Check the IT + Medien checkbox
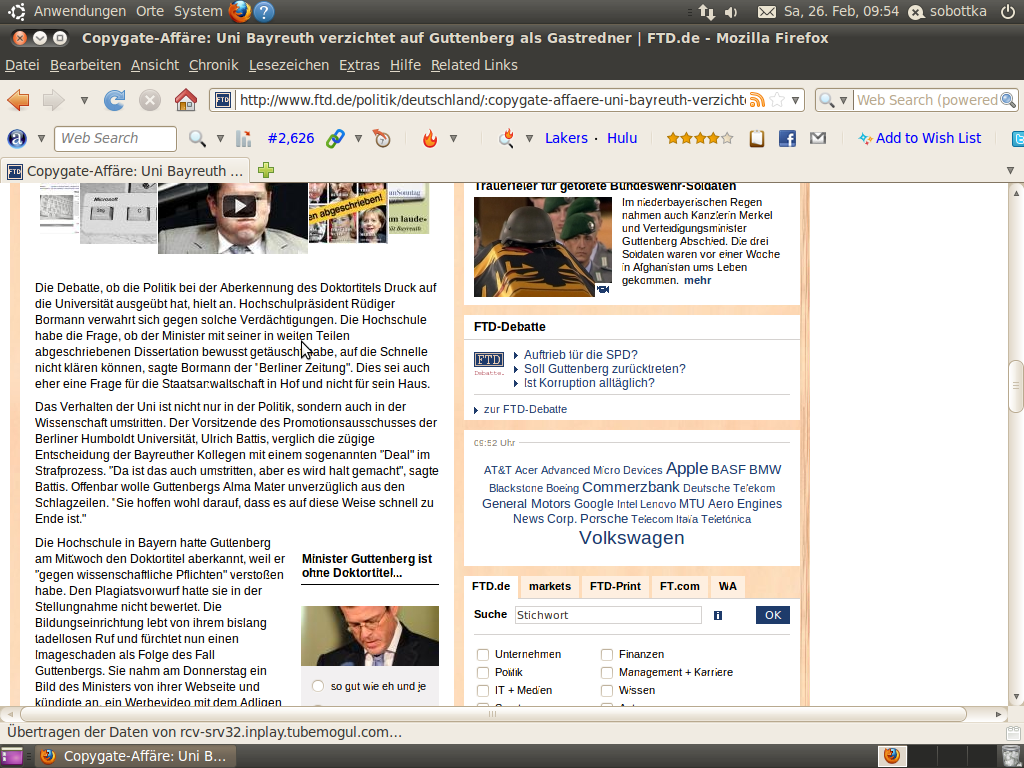Screen dimensions: 1024x768 [x=483, y=691]
